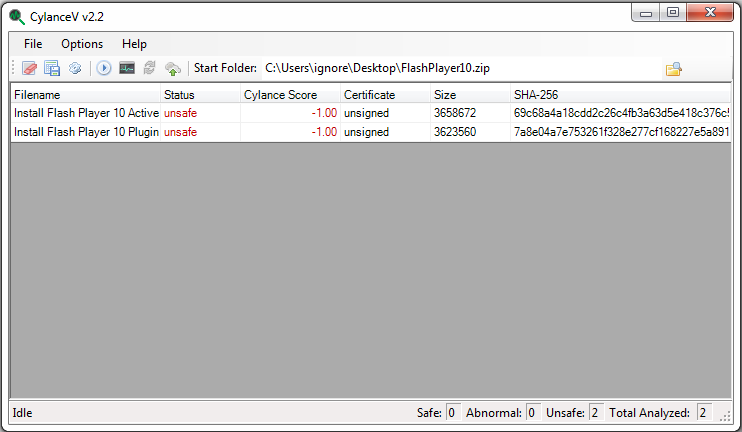The width and height of the screenshot is (742, 432).
Task: Click hash starting with 69c68a4a
Action: 621,113
